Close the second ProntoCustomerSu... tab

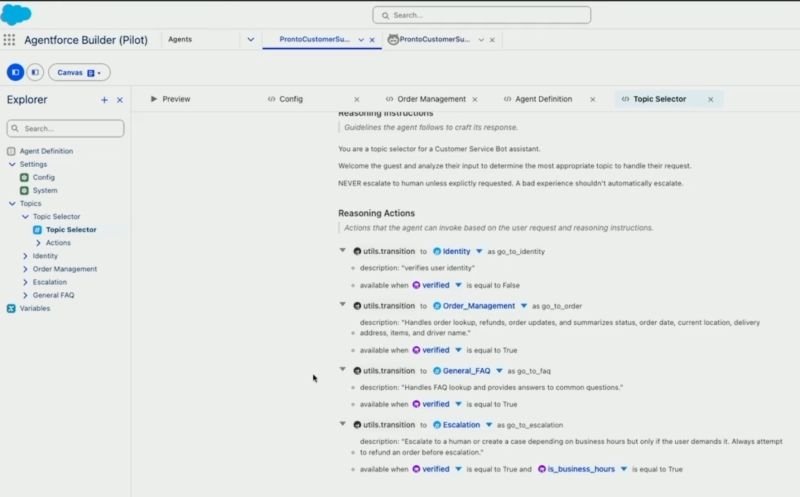(x=492, y=40)
